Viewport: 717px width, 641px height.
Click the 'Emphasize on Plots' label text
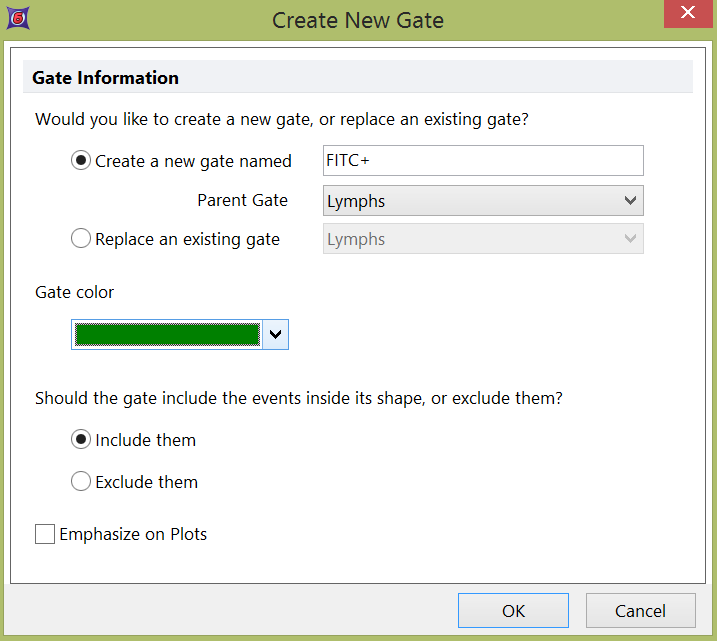tap(133, 534)
